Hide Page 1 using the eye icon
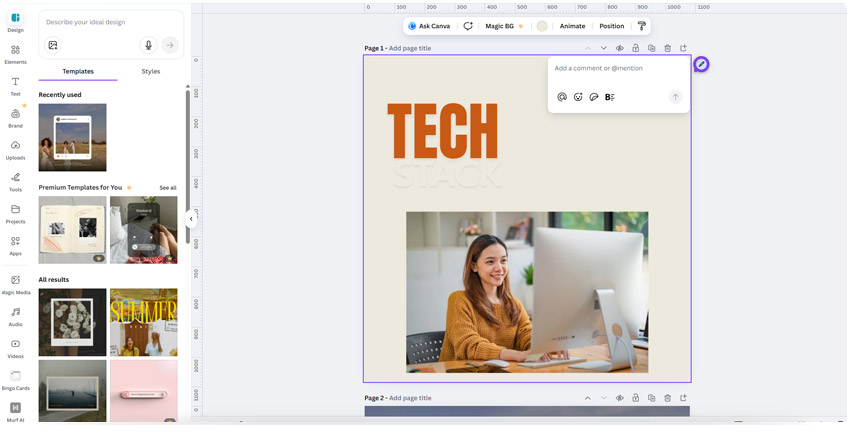Viewport: 850px width, 431px height. [x=620, y=48]
